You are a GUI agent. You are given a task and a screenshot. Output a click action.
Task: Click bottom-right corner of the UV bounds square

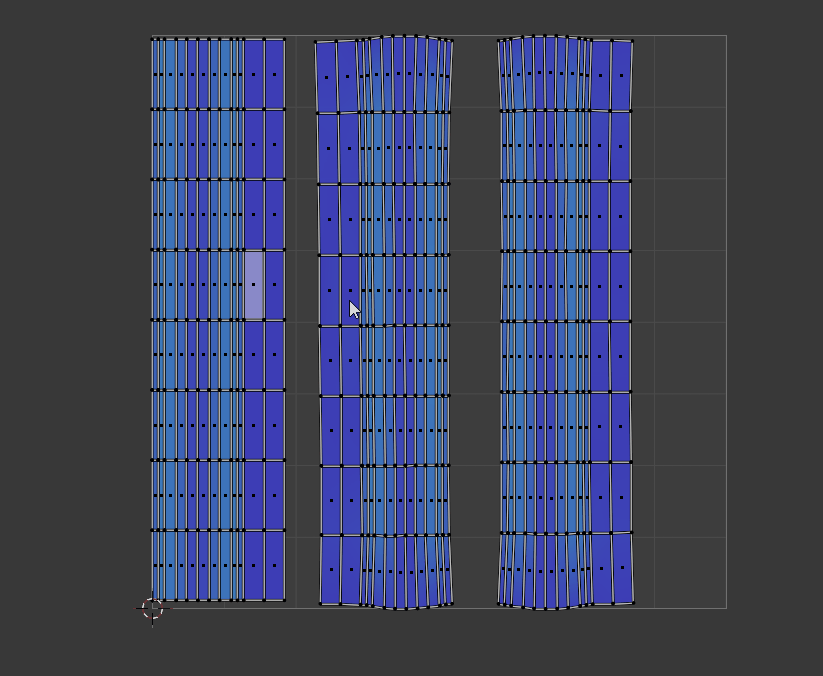click(726, 608)
